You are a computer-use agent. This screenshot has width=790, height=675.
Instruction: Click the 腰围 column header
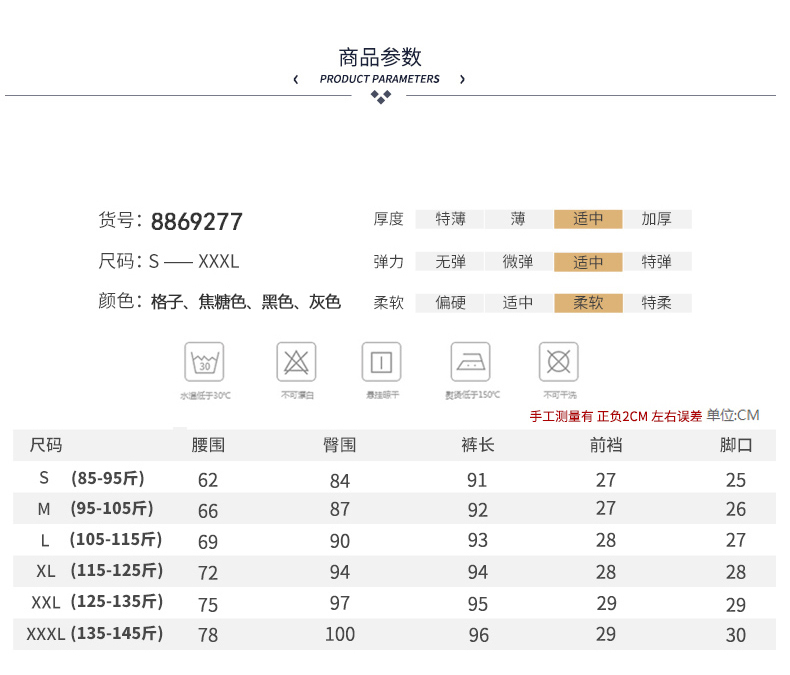point(208,445)
